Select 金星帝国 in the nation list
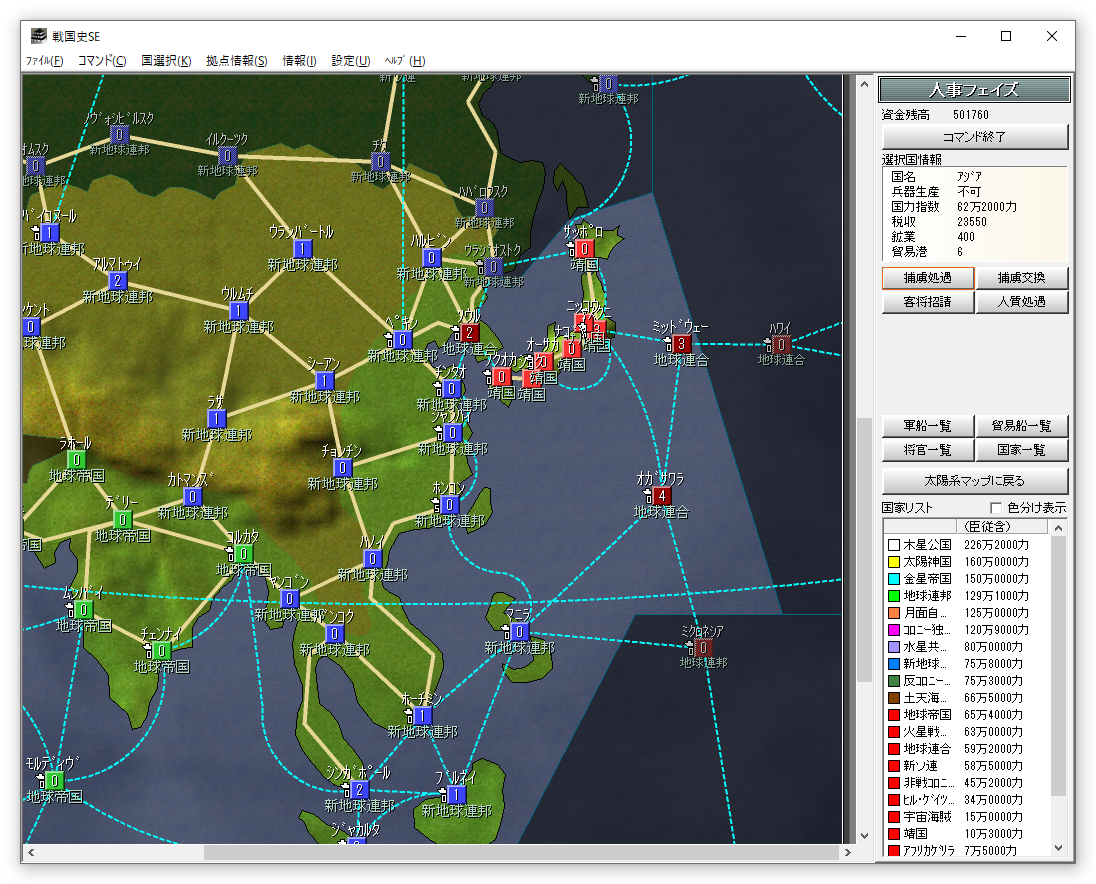 coord(926,579)
